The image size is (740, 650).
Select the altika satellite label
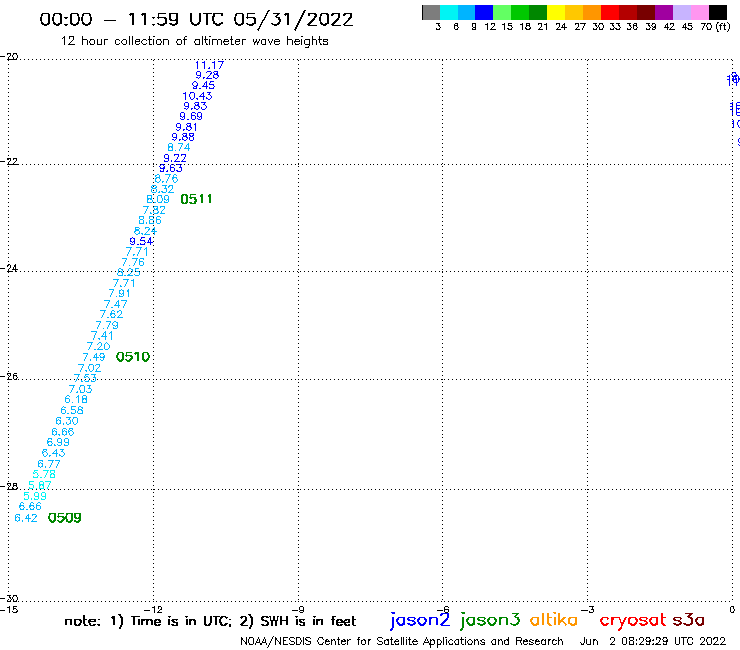pyautogui.click(x=554, y=619)
